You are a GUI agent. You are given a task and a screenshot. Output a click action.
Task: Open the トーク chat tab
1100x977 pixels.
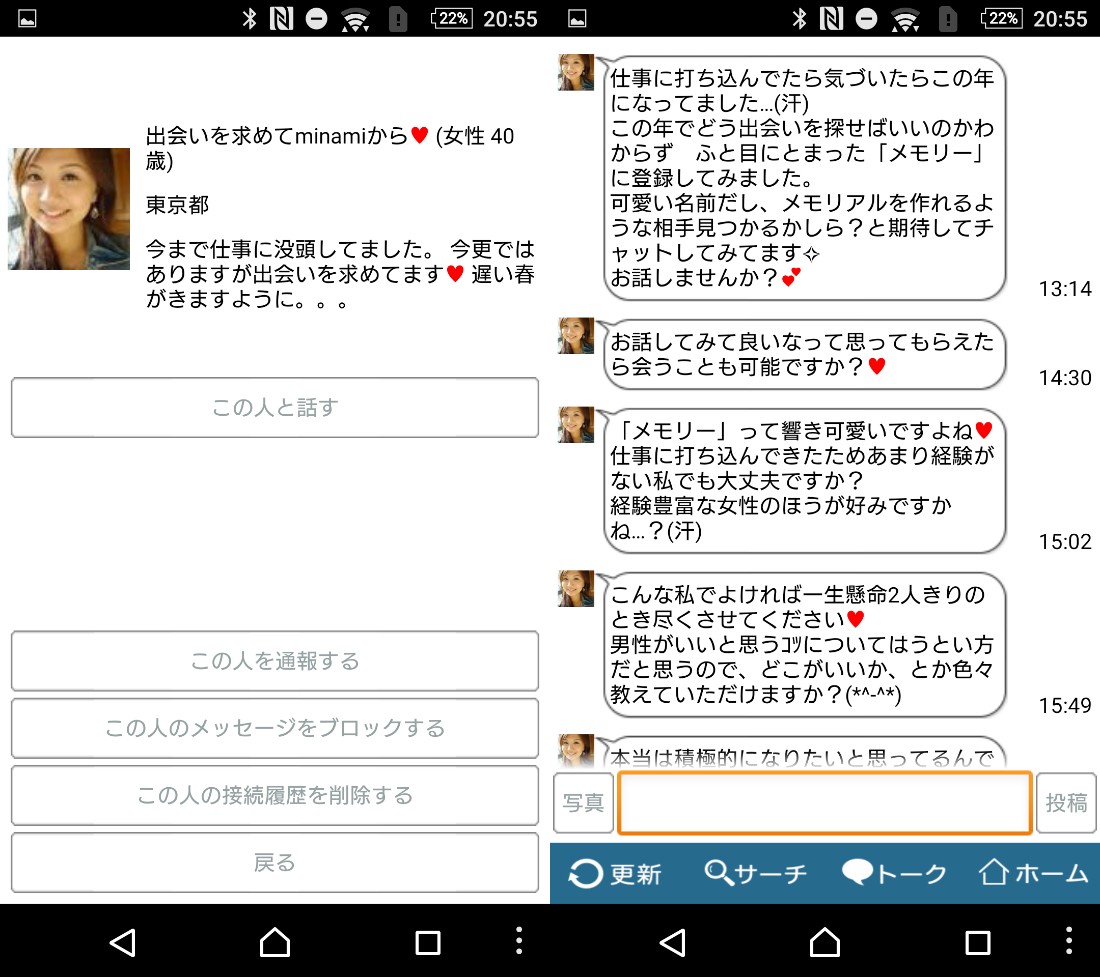pyautogui.click(x=894, y=873)
